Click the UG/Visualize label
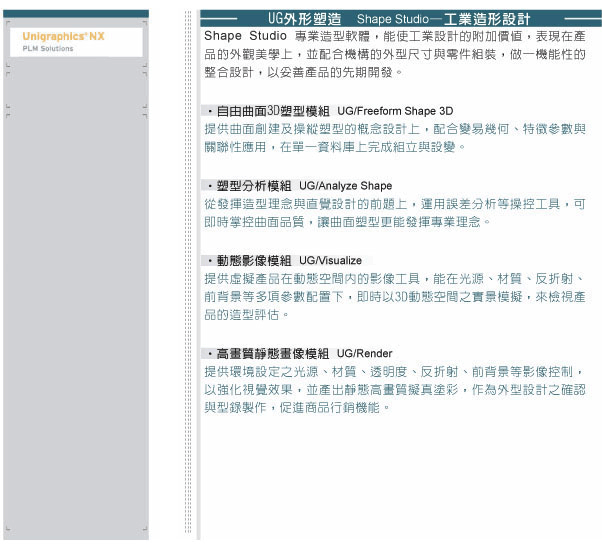The width and height of the screenshot is (602, 550). [330, 261]
